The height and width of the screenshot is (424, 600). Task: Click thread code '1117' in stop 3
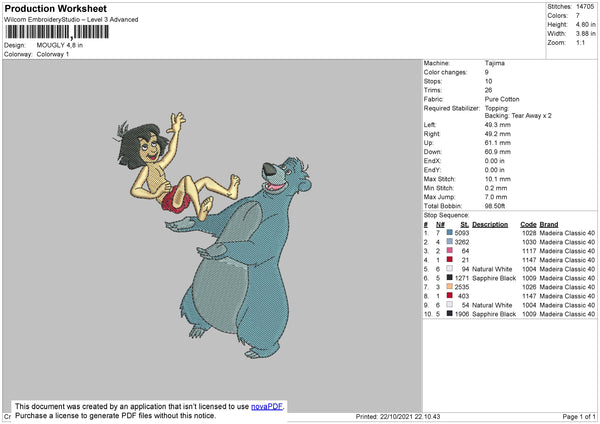click(529, 251)
